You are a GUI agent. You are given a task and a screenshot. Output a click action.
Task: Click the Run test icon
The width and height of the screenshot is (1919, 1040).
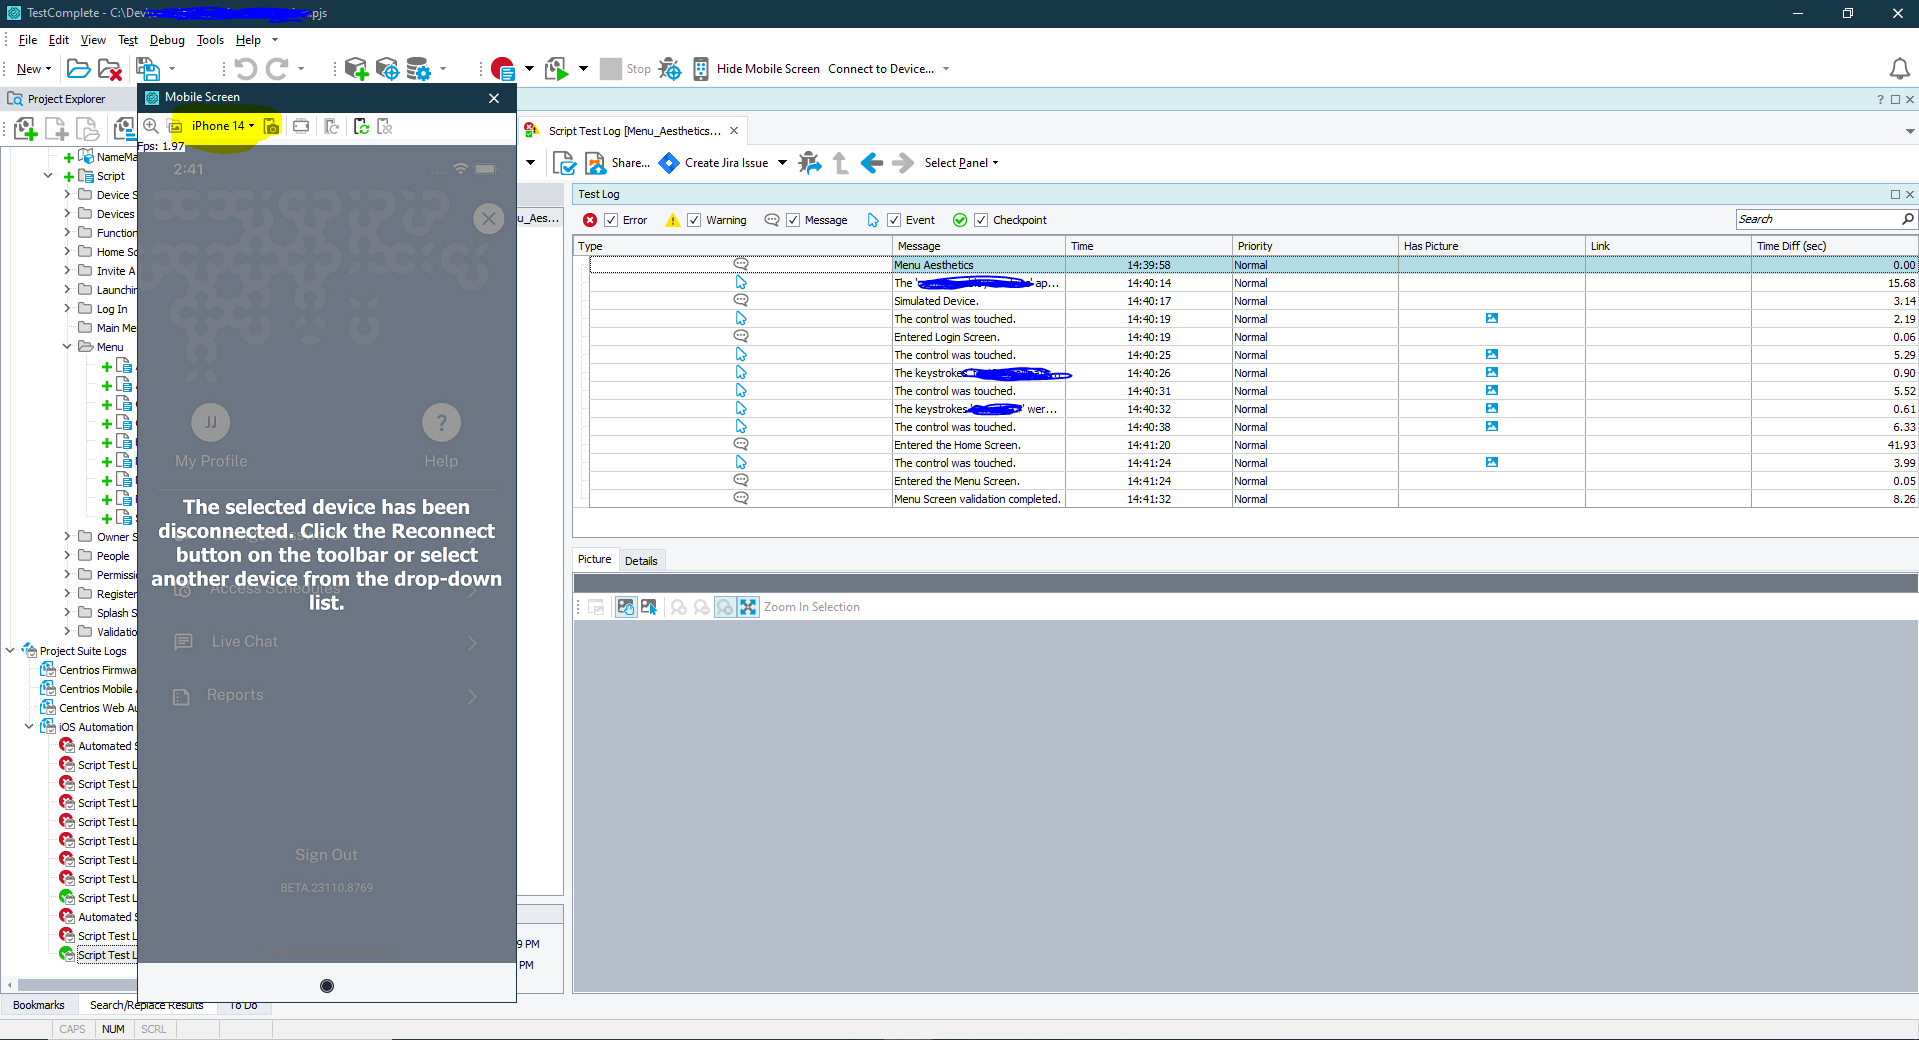tap(557, 69)
